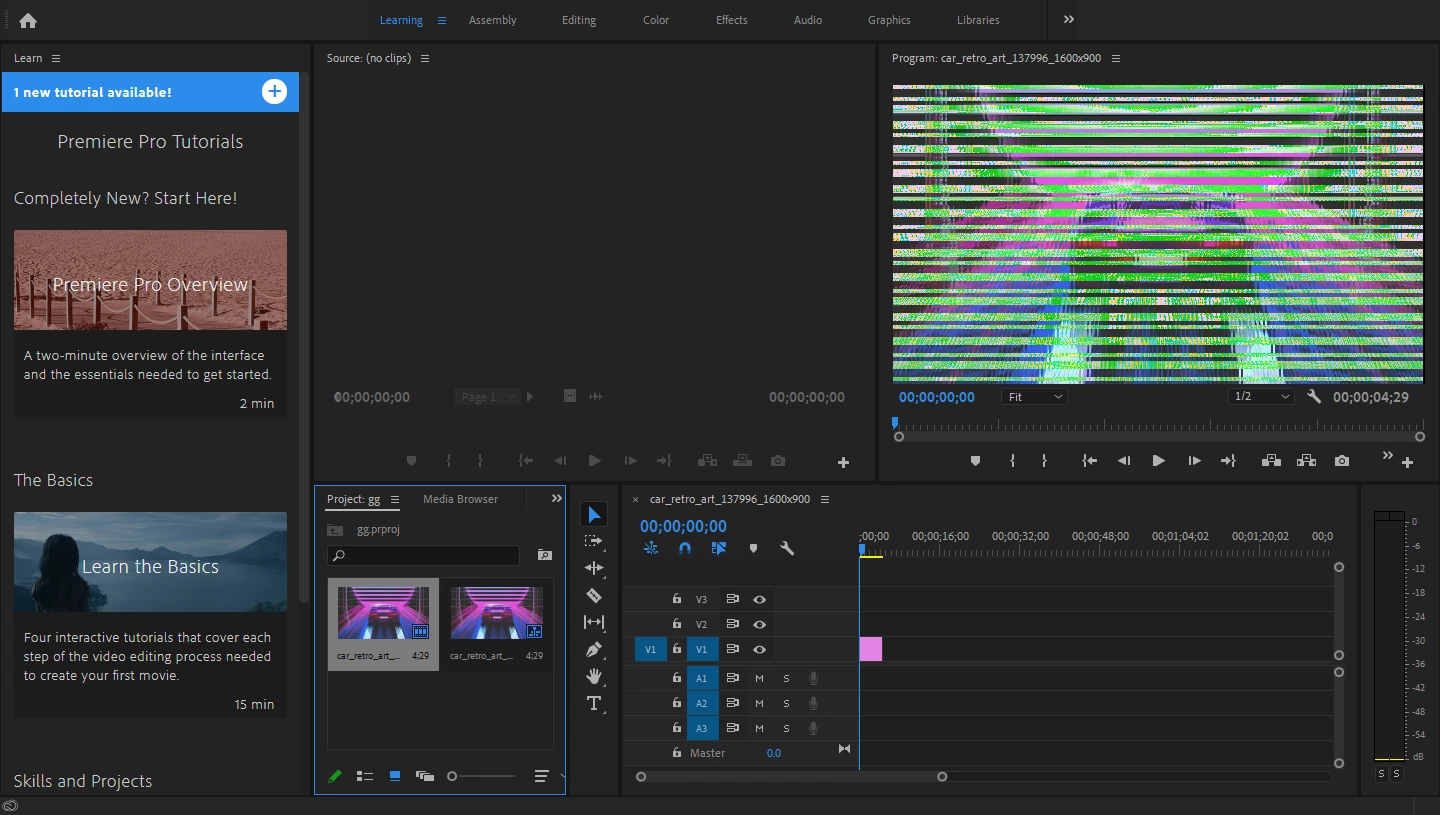Click Program monitor current timecode 00;00;00;00
Image resolution: width=1440 pixels, height=815 pixels.
[937, 397]
